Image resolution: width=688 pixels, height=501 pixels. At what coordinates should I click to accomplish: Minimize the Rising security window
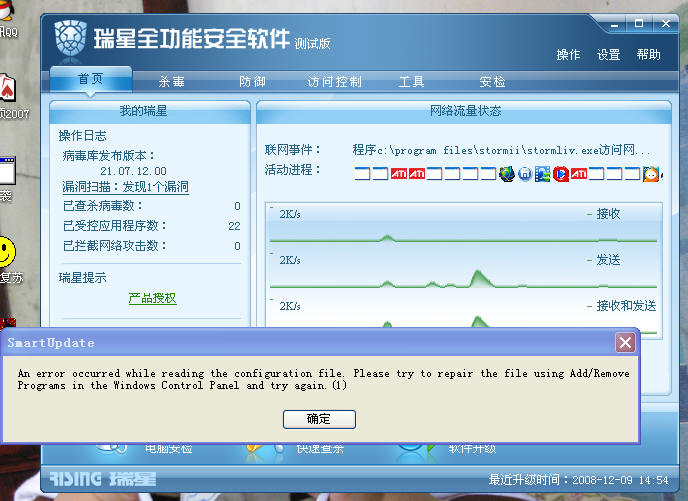(x=614, y=25)
